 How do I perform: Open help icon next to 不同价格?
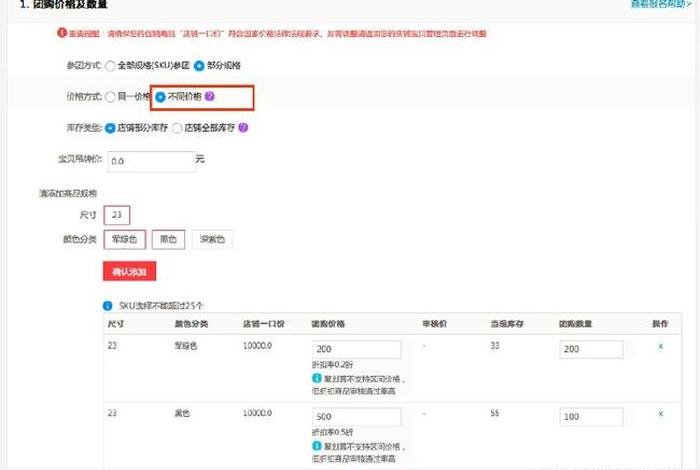209,96
